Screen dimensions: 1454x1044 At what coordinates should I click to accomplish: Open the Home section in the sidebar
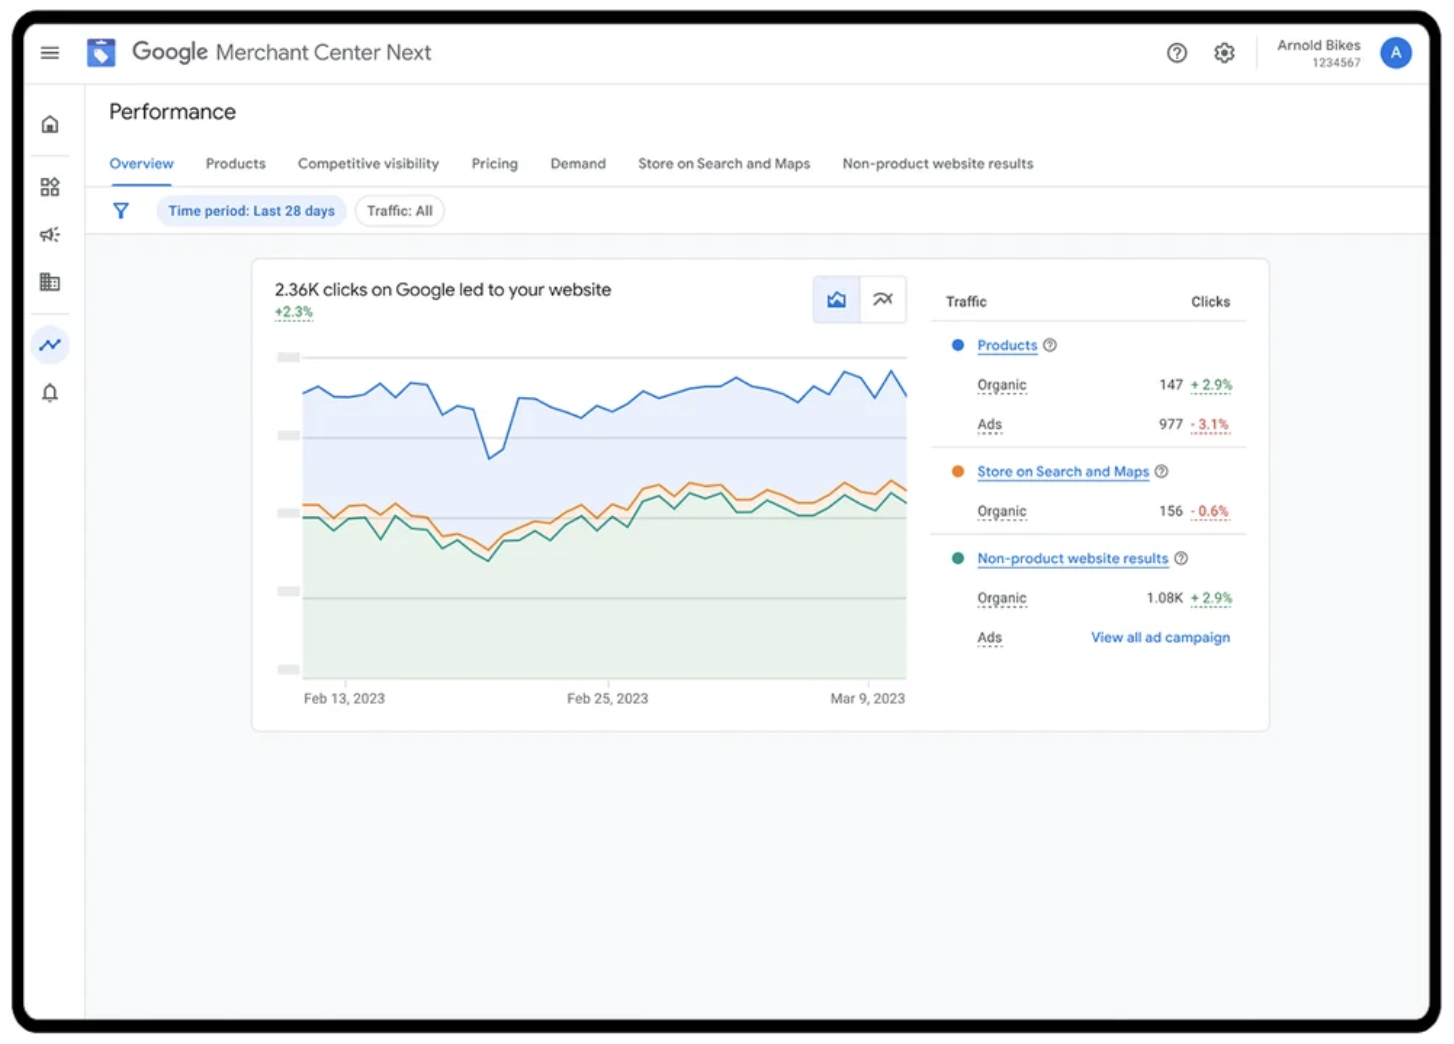click(49, 123)
